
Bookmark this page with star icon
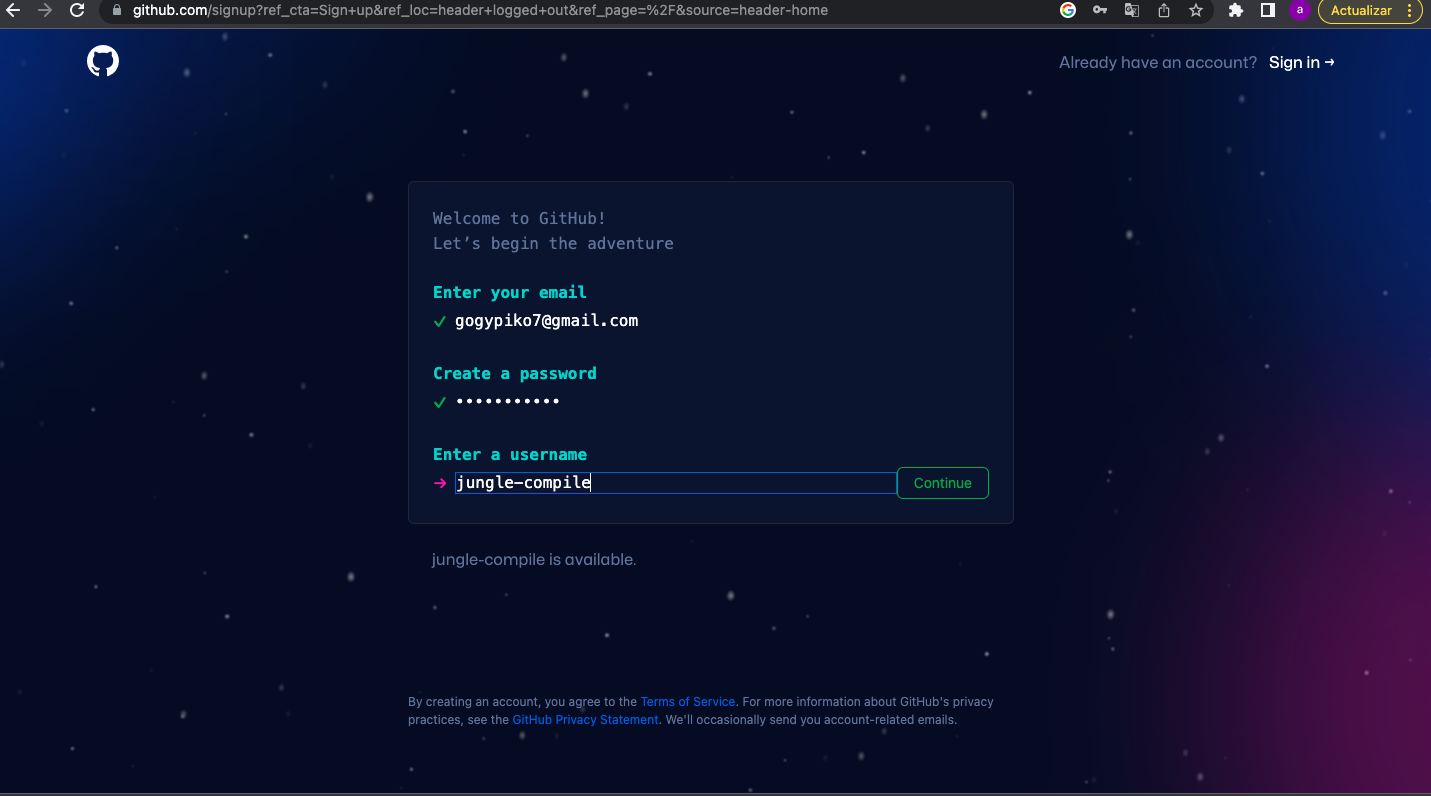click(x=1196, y=10)
